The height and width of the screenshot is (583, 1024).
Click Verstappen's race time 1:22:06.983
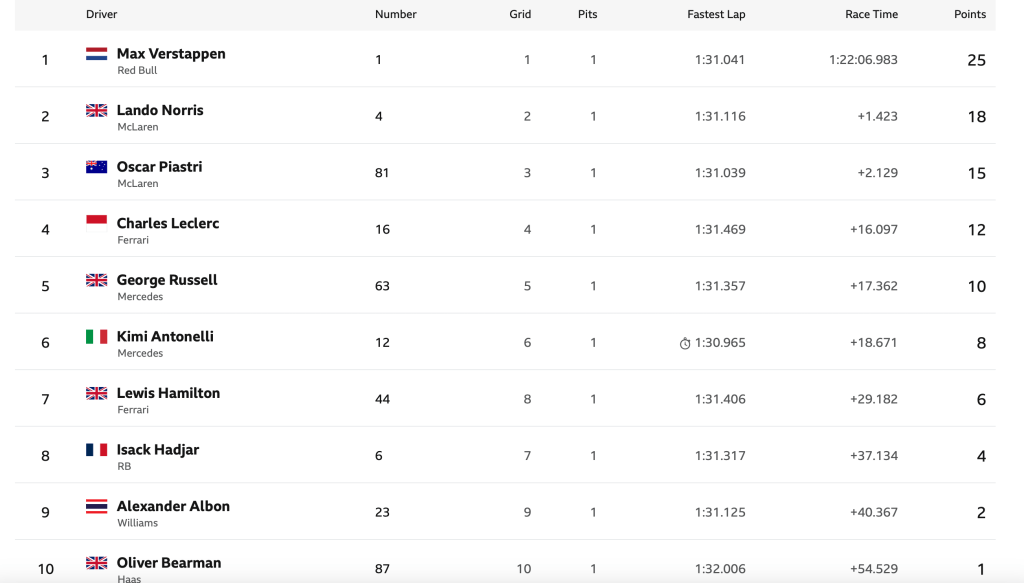863,60
